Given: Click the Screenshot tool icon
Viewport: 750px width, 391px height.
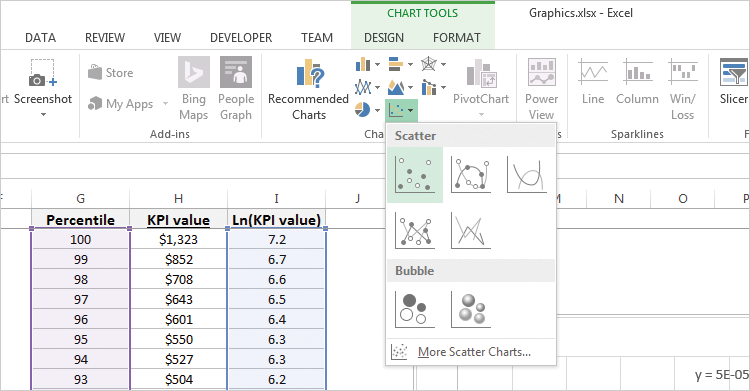Looking at the screenshot, I should click(x=43, y=73).
